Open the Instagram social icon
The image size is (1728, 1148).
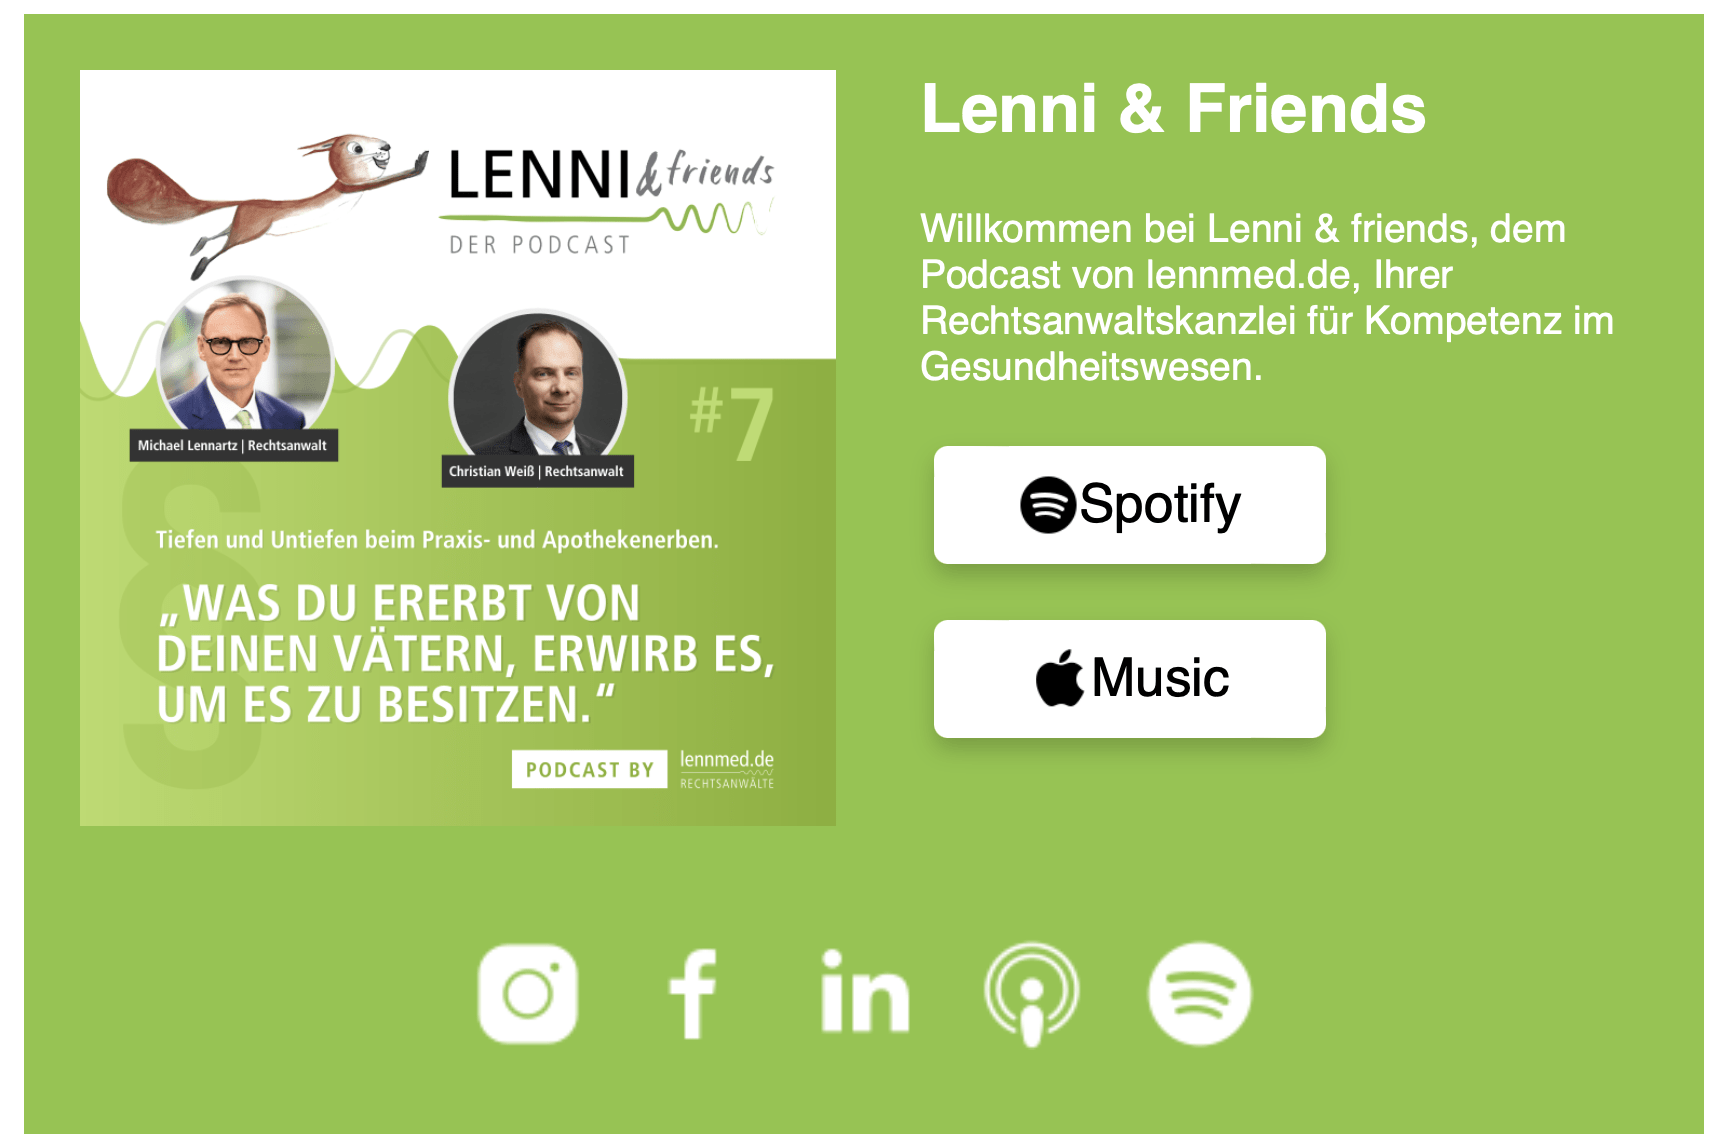pos(528,994)
